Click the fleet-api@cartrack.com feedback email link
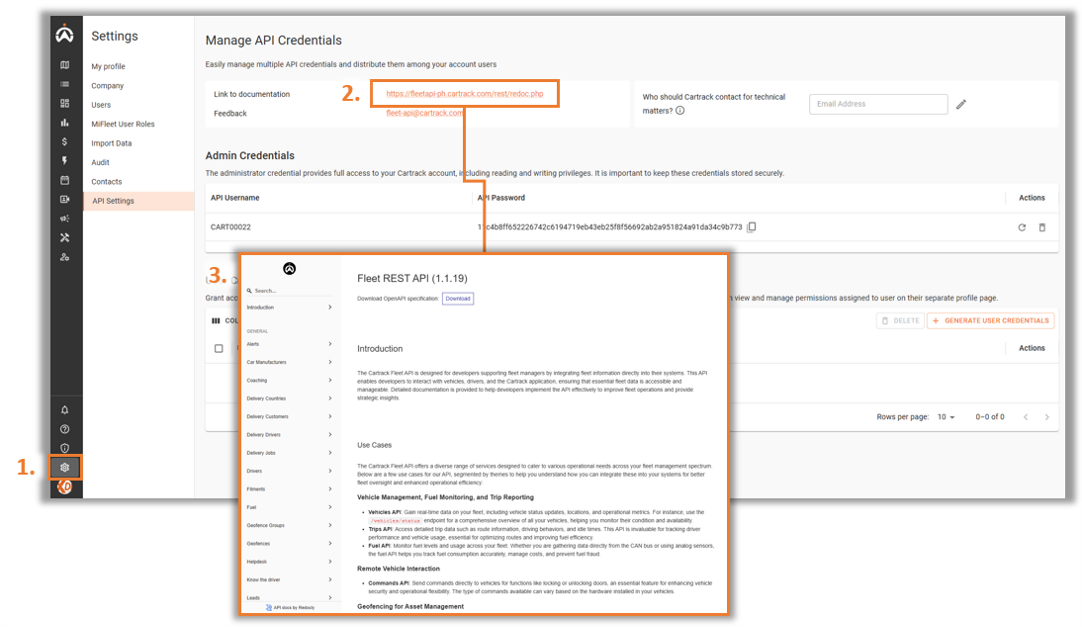 click(x=425, y=113)
